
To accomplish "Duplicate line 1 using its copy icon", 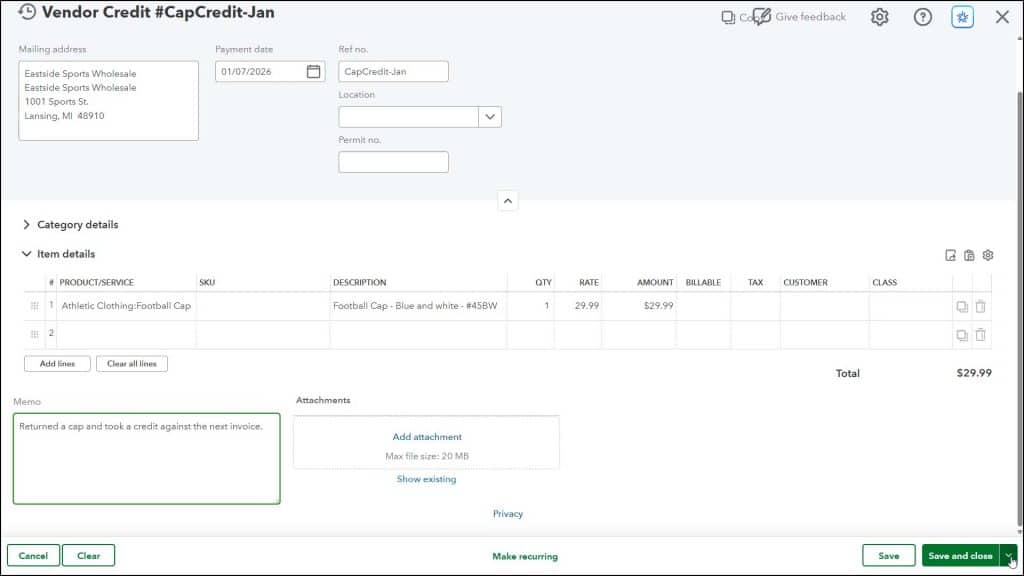I will point(962,306).
